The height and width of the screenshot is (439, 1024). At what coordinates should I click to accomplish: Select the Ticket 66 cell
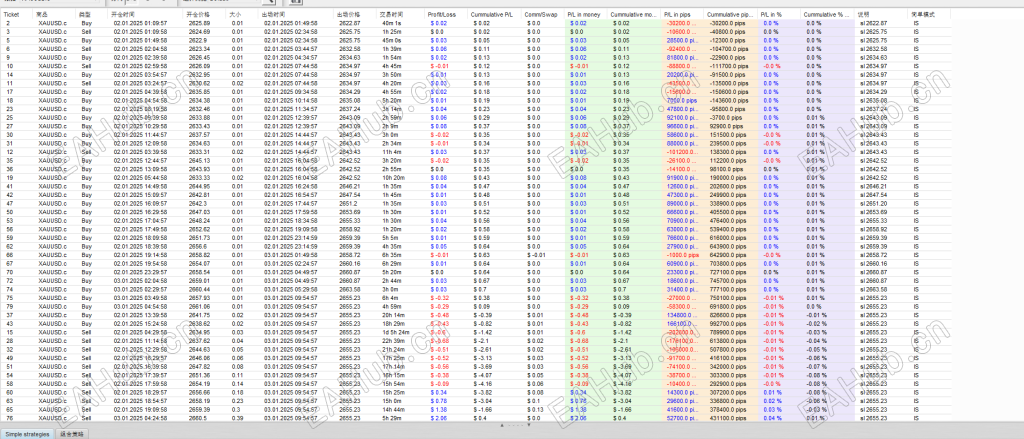(x=9, y=255)
